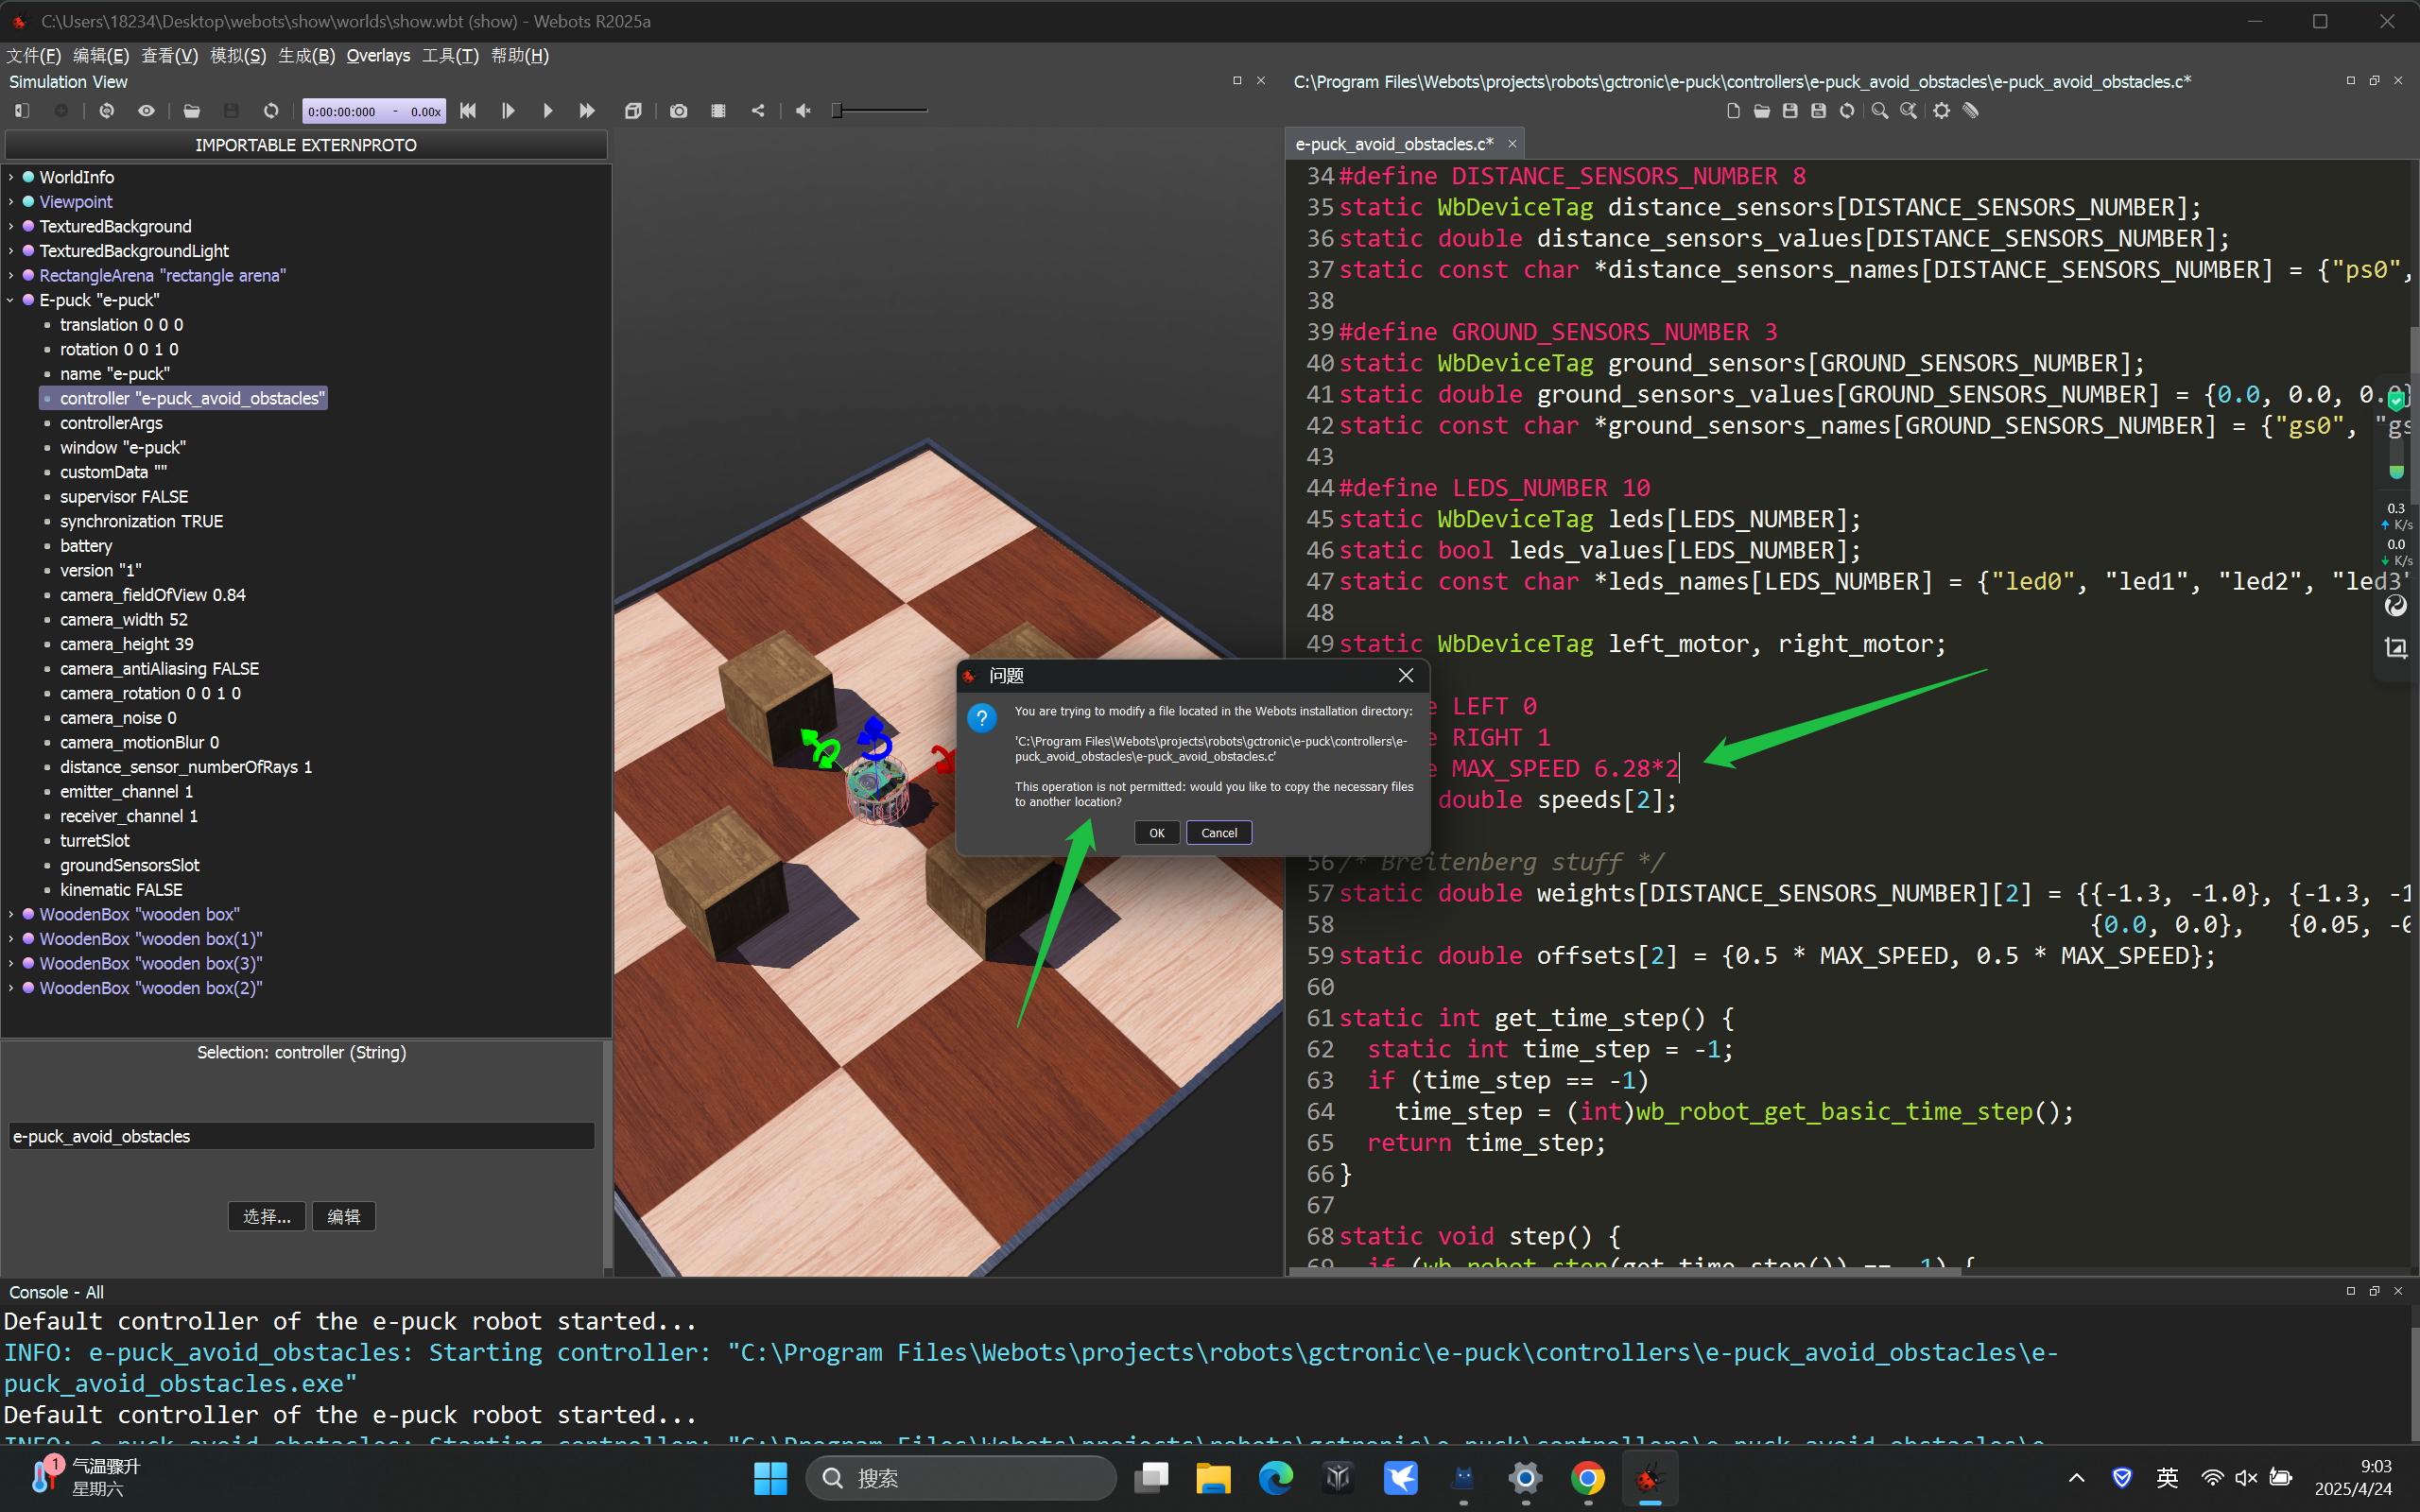
Task: Click the reload world icon
Action: pyautogui.click(x=271, y=111)
